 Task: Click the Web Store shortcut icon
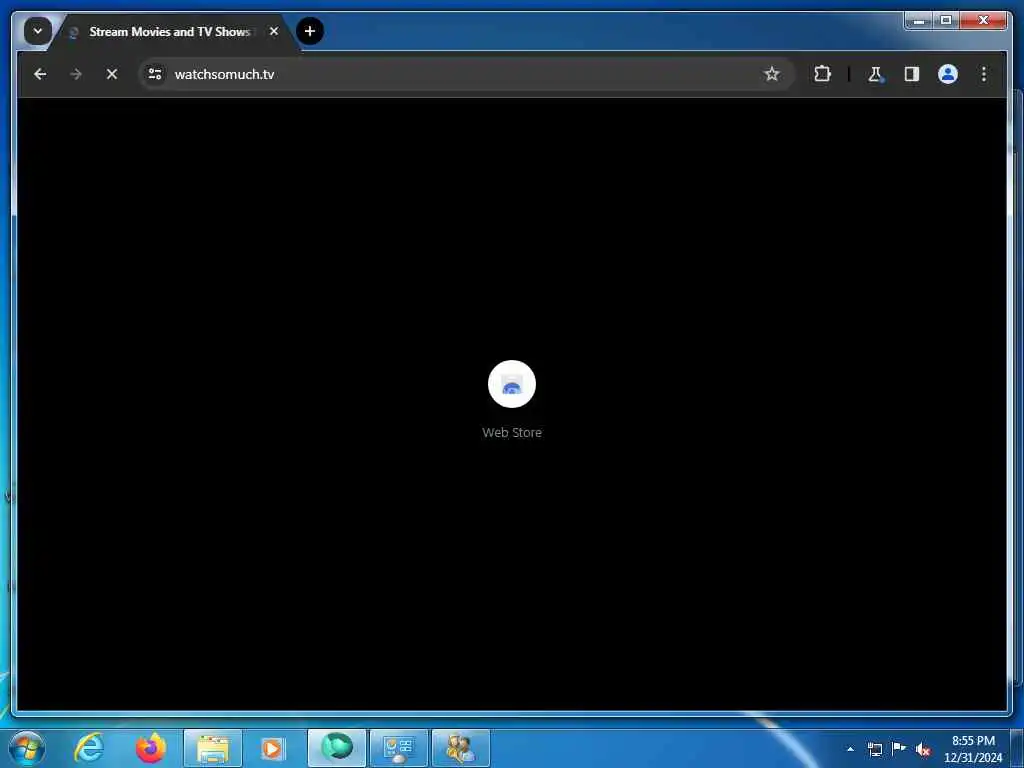coord(511,384)
